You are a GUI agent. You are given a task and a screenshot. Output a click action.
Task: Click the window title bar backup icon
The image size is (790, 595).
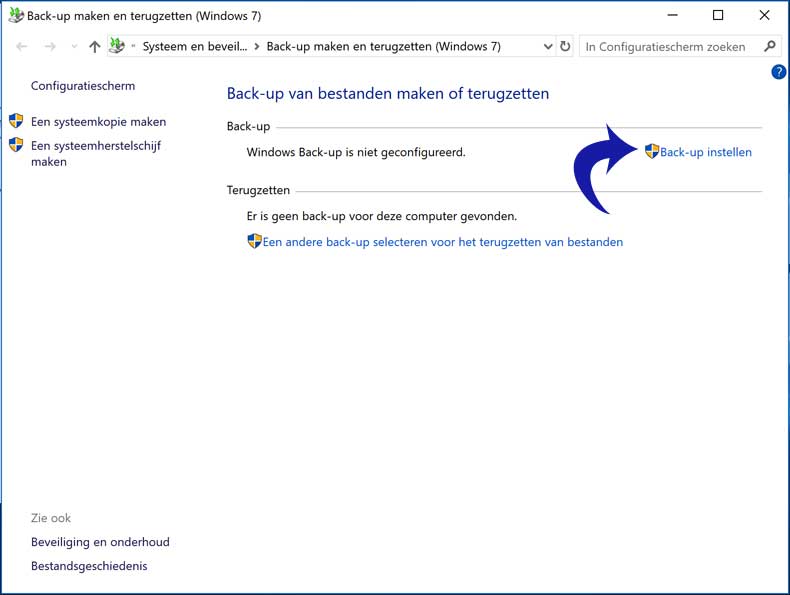point(16,15)
